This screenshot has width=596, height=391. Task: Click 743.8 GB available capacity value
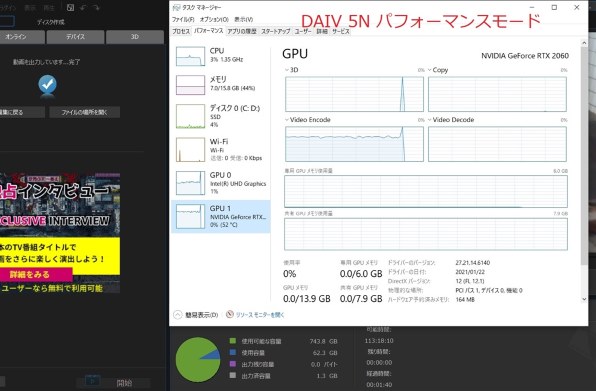click(x=323, y=341)
